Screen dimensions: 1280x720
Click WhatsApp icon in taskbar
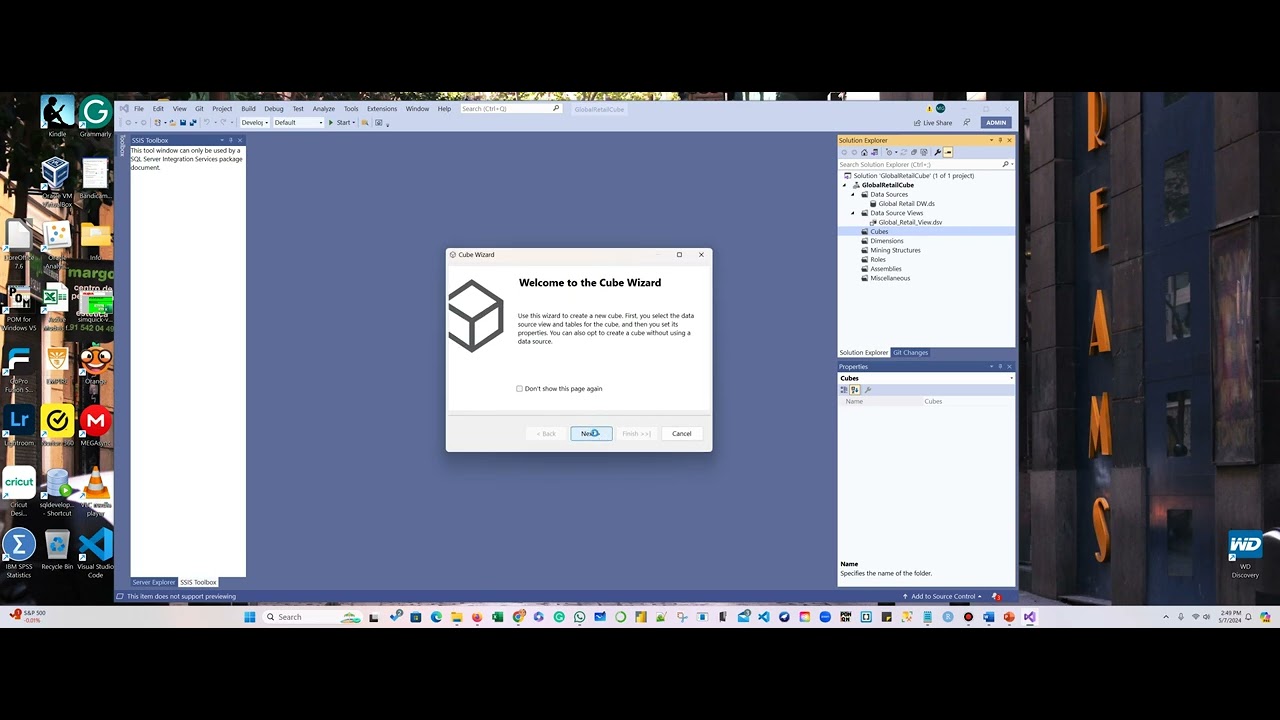[580, 617]
